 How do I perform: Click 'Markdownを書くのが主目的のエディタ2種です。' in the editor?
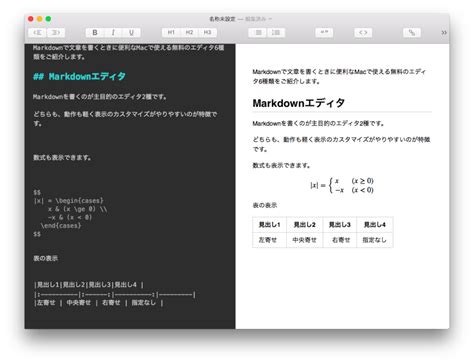click(100, 97)
